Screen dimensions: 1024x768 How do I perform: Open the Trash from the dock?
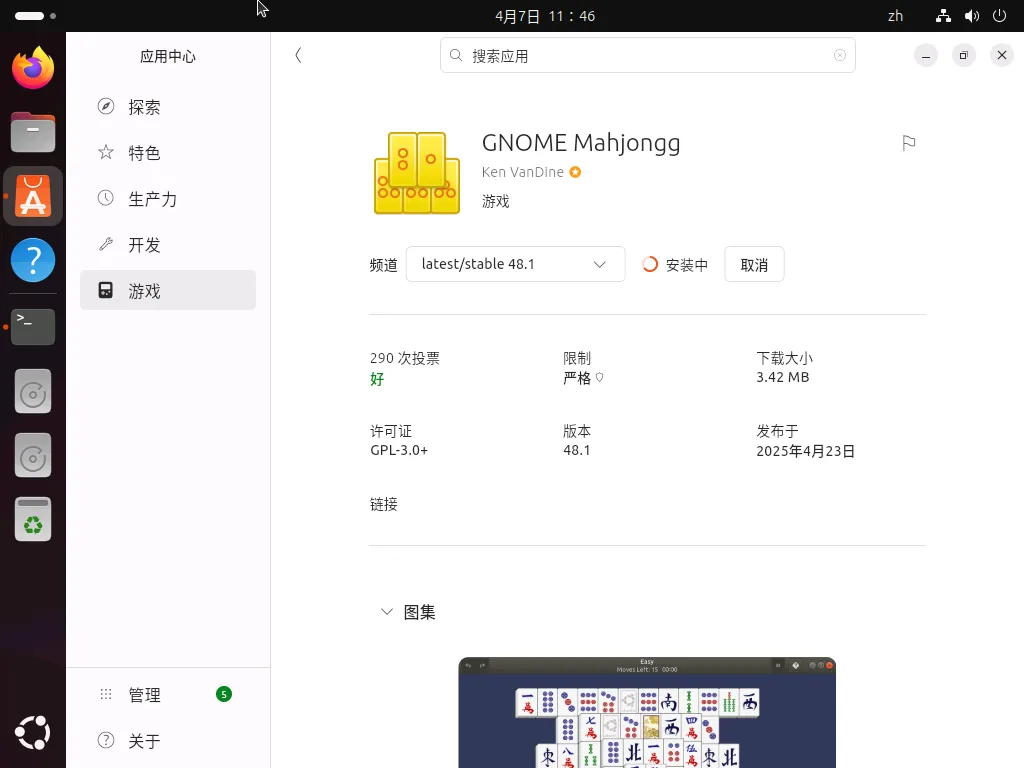click(33, 519)
